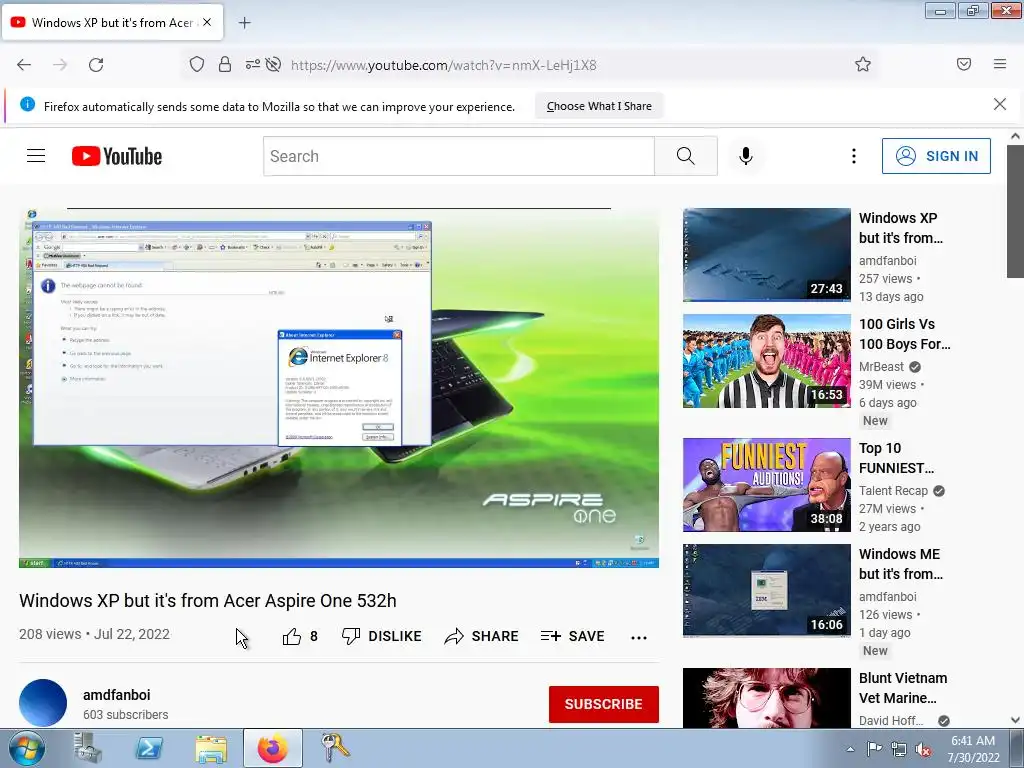Screen dimensions: 1024x768
Task: Open the network tray icon
Action: 899,749
